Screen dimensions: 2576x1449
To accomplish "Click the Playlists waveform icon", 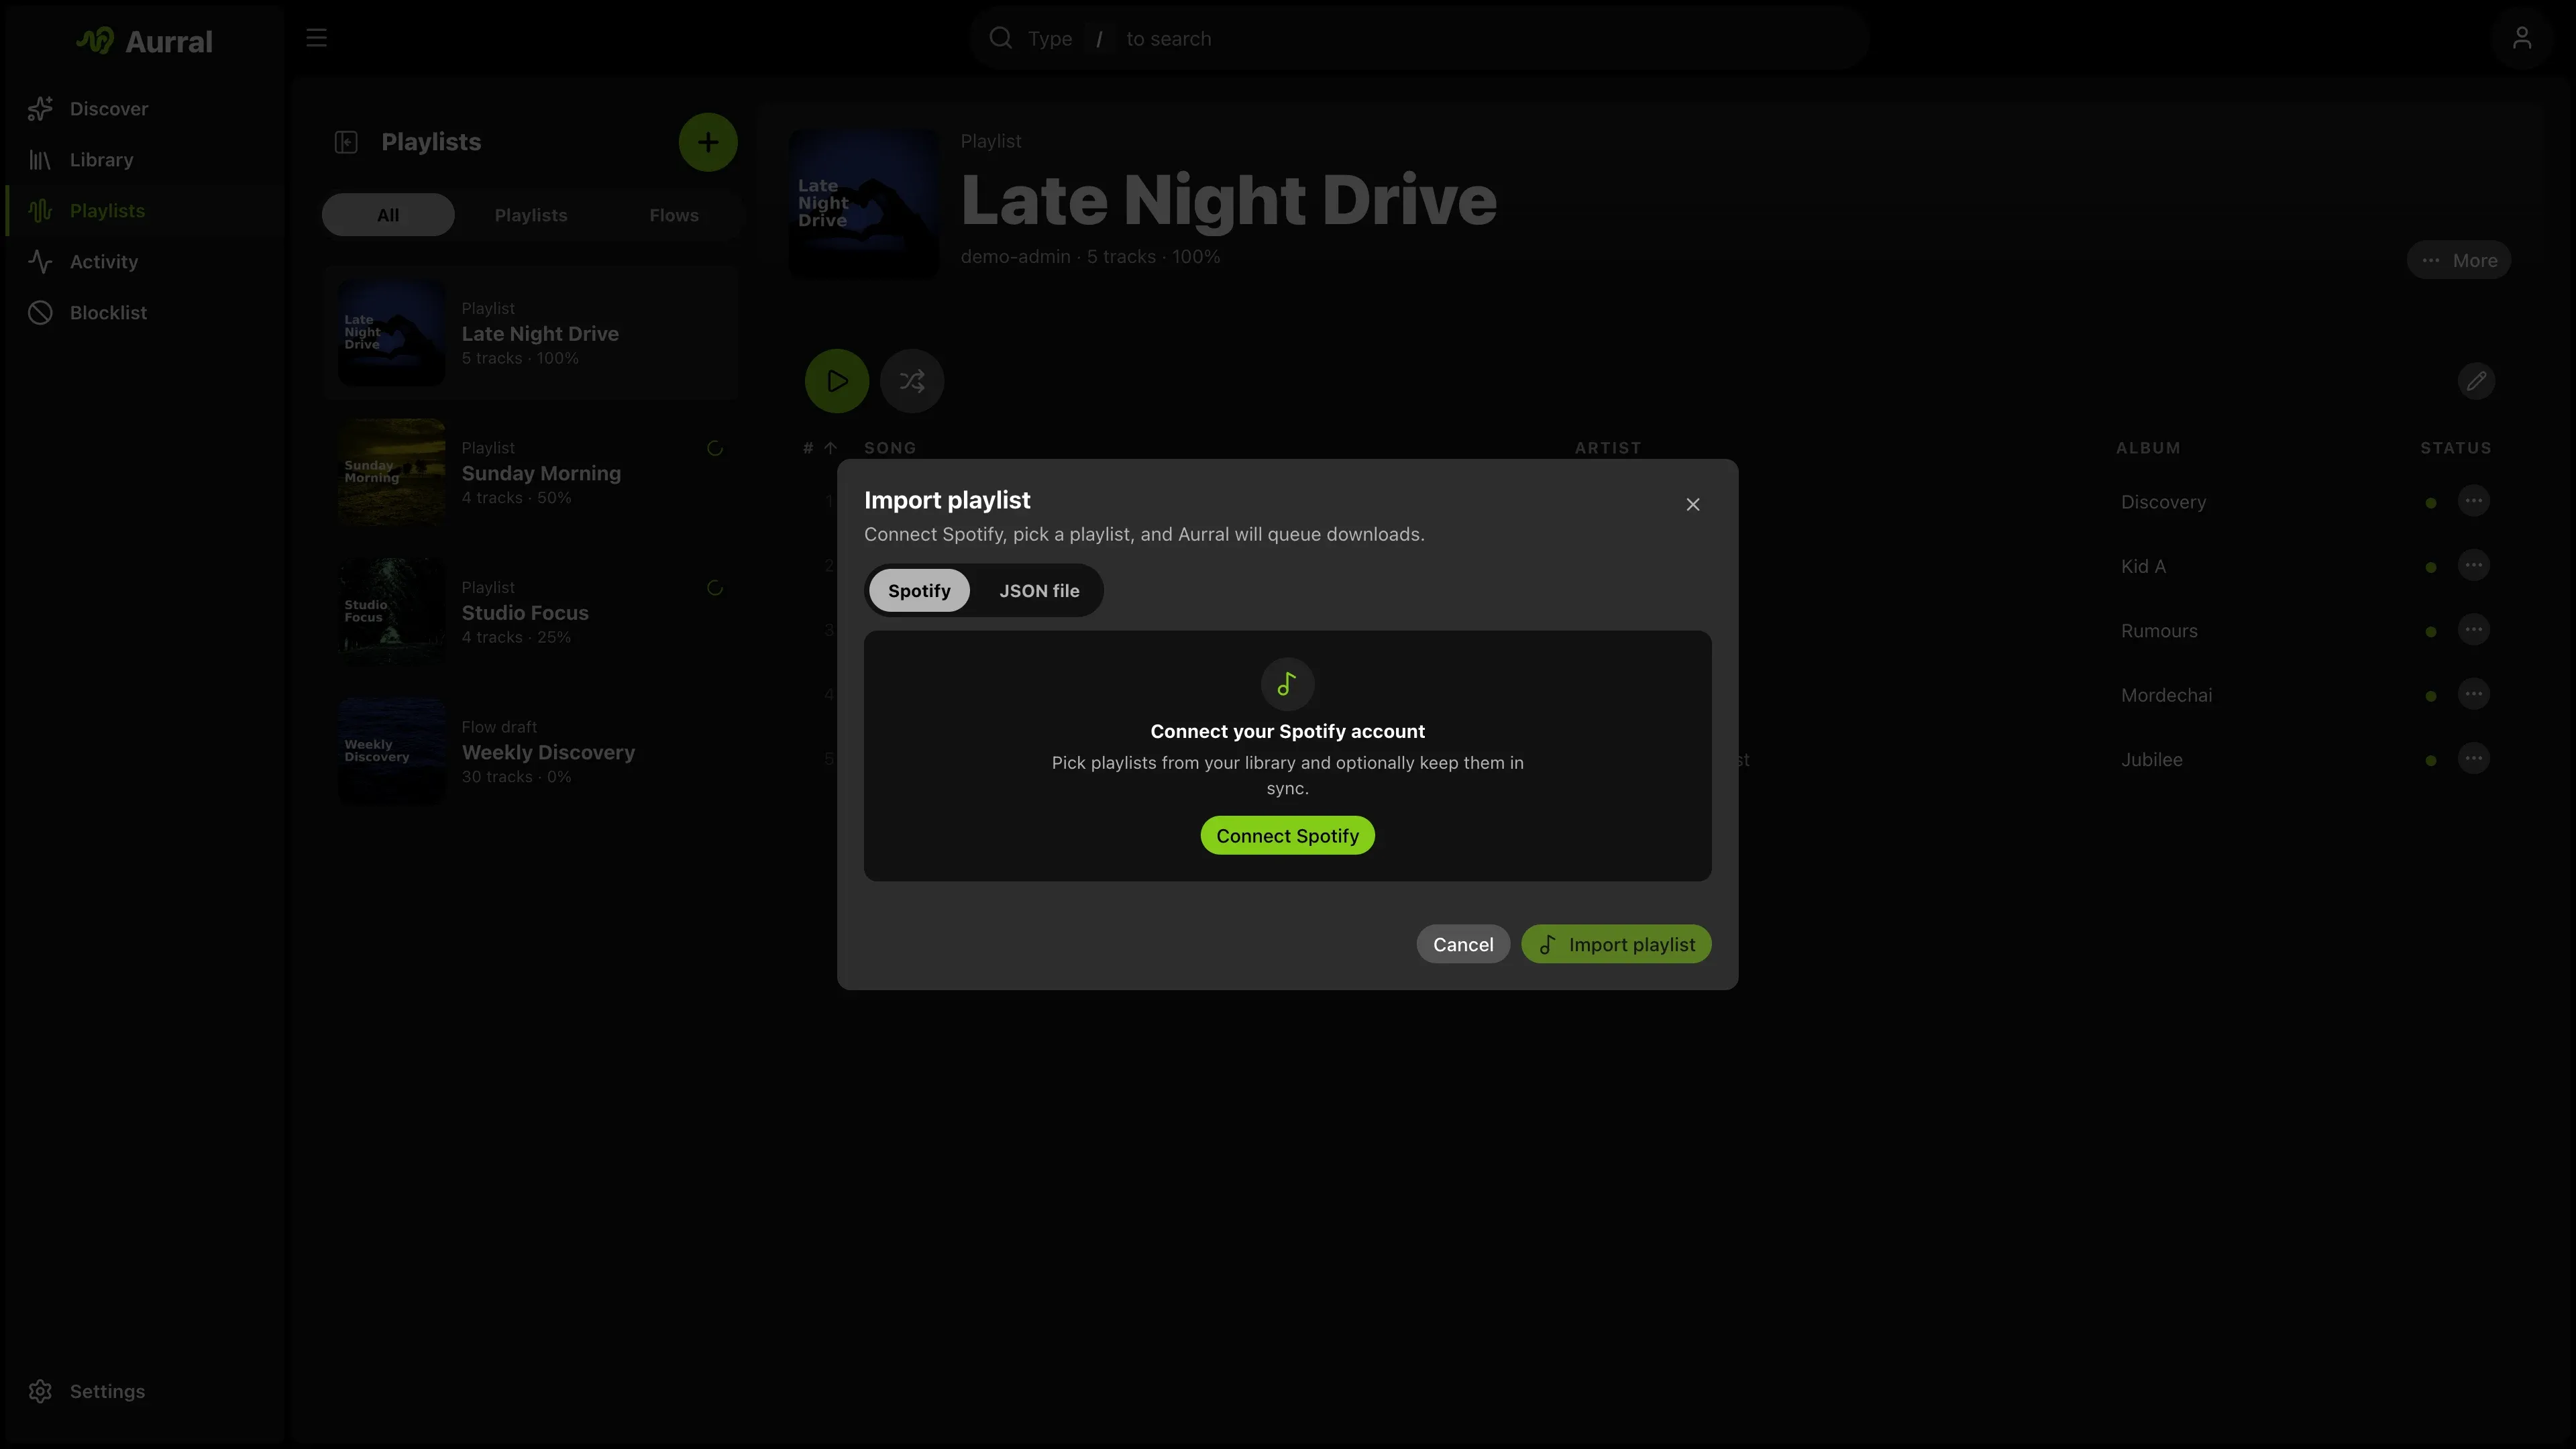I will pyautogui.click(x=40, y=210).
